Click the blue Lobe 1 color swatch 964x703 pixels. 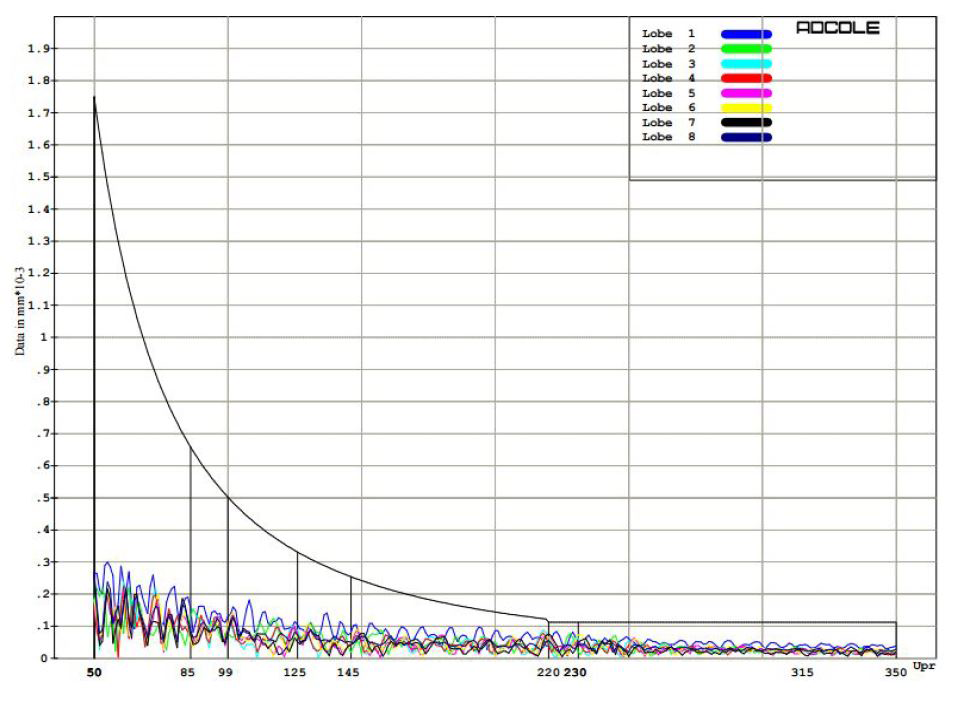[746, 34]
